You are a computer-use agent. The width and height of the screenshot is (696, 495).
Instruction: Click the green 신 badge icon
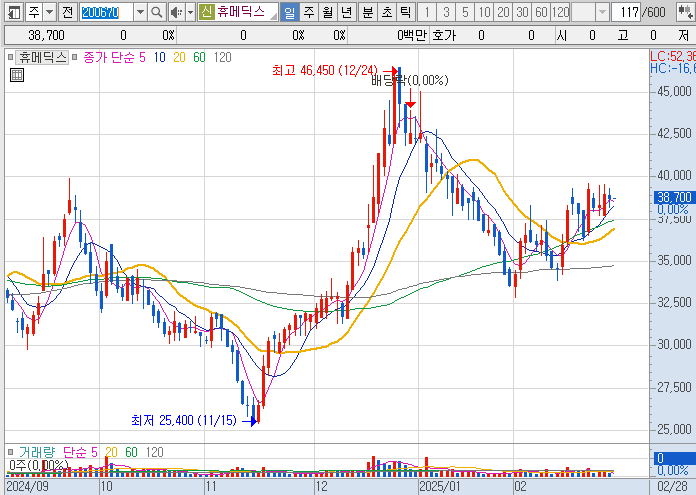tap(206, 12)
